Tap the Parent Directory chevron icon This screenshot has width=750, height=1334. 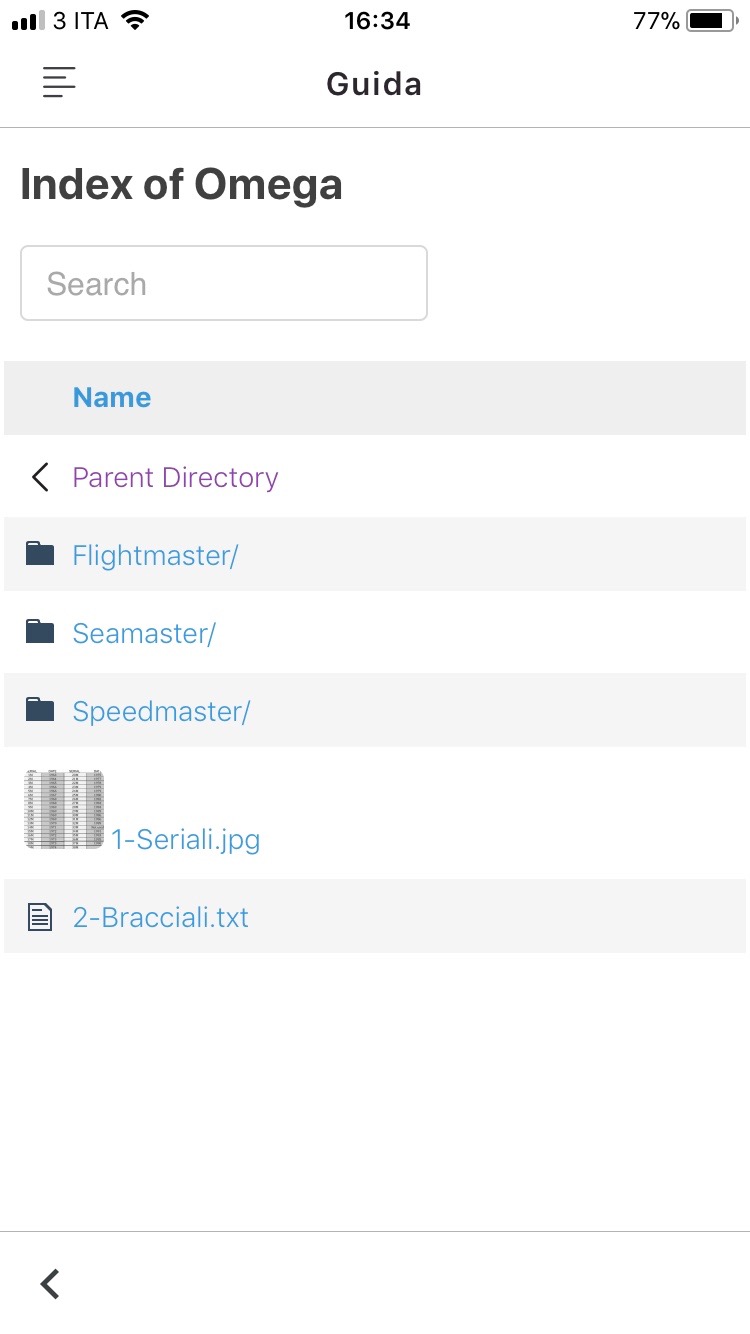tap(40, 477)
